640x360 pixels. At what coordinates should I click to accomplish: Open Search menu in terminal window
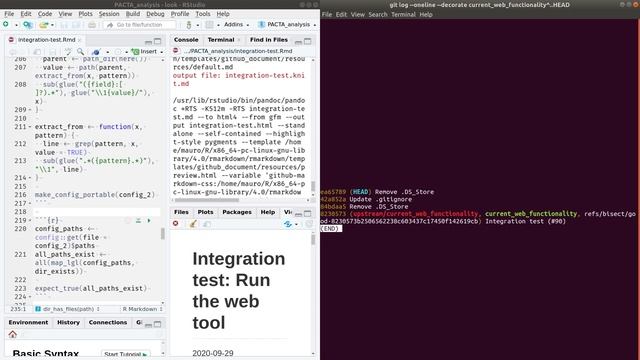click(x=378, y=15)
